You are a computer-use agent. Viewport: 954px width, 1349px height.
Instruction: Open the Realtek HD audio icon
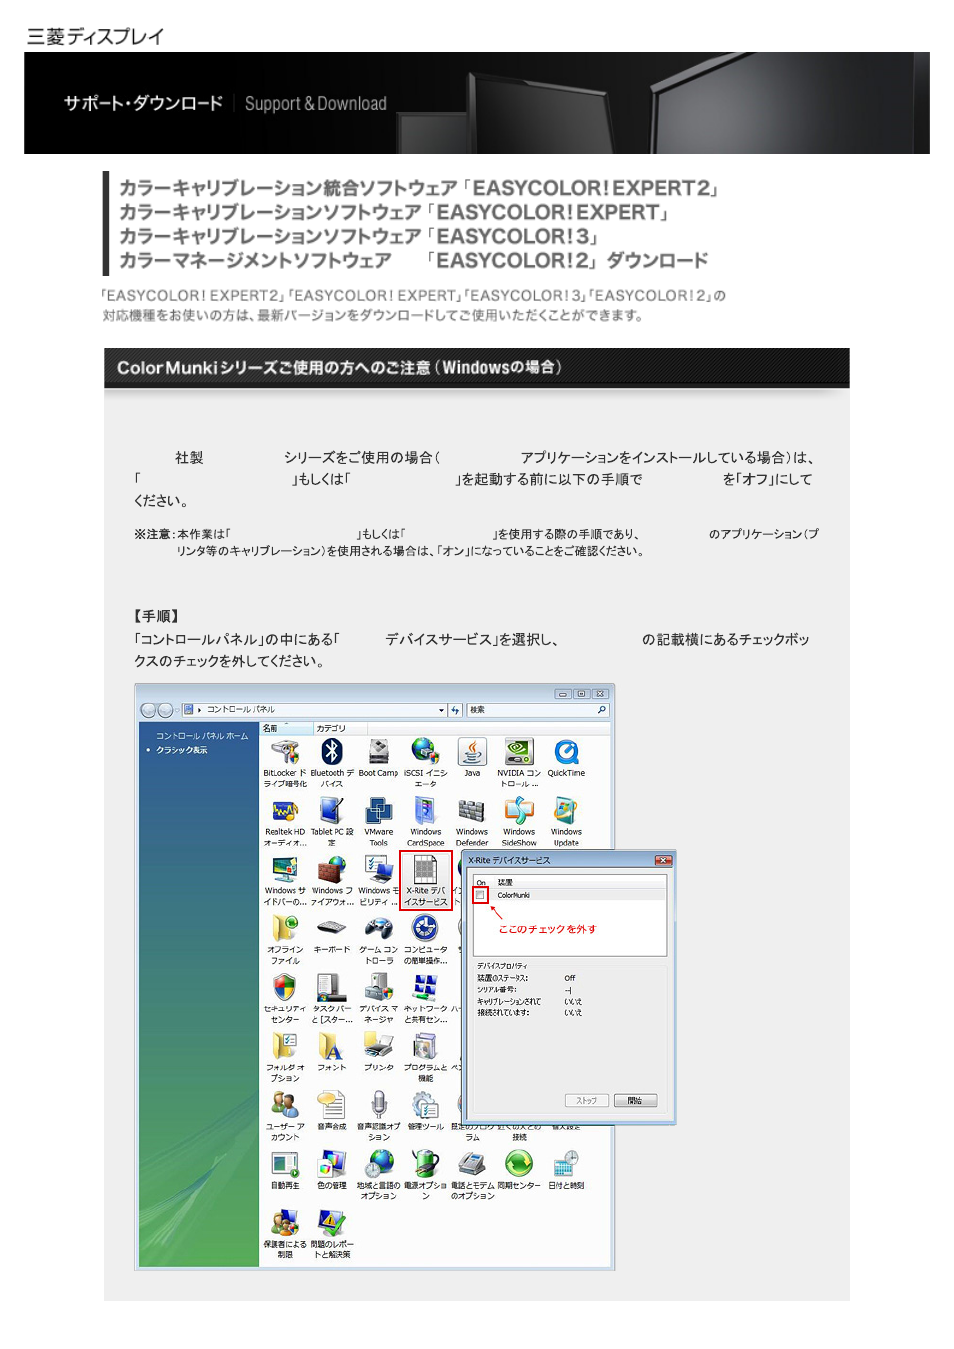285,822
